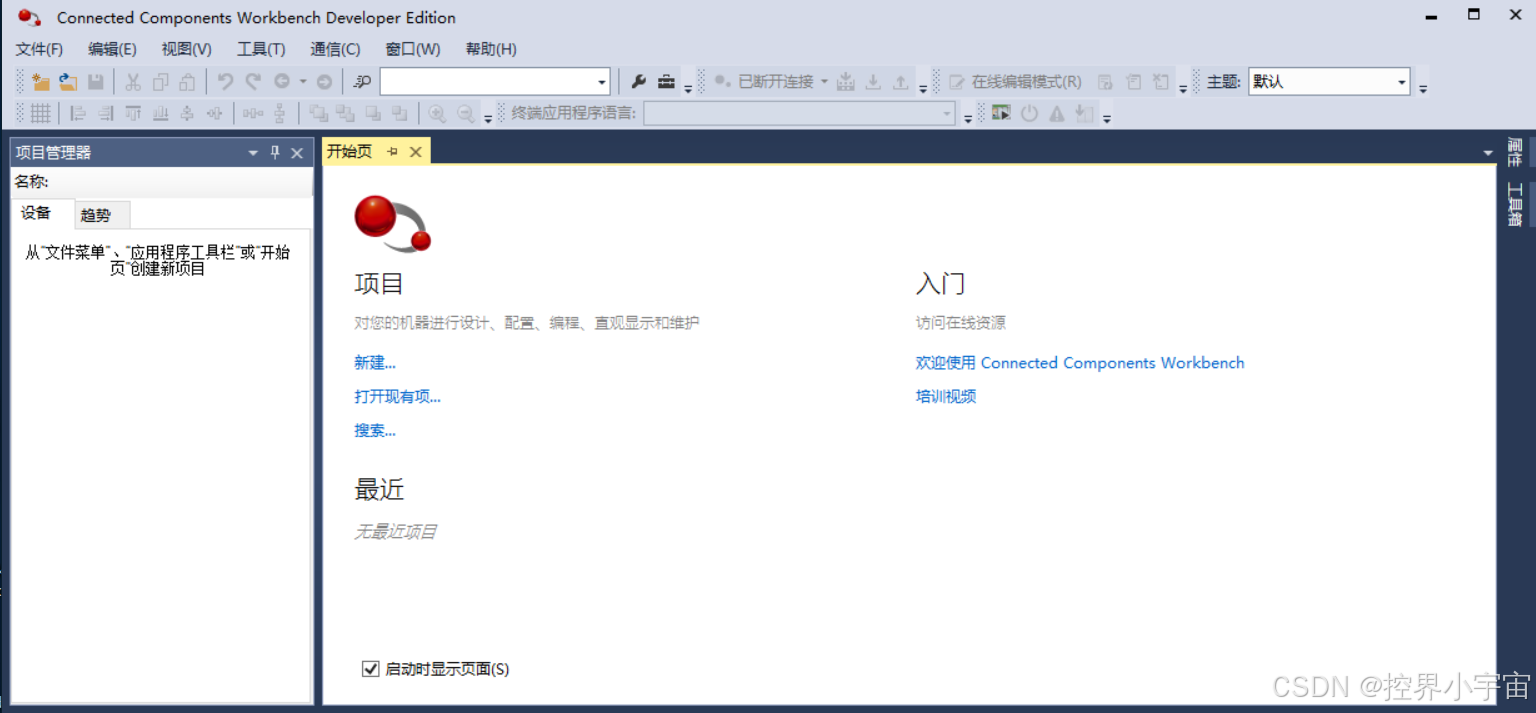Click the Zoom Out magnifier icon
This screenshot has width=1536, height=713.
click(x=465, y=113)
